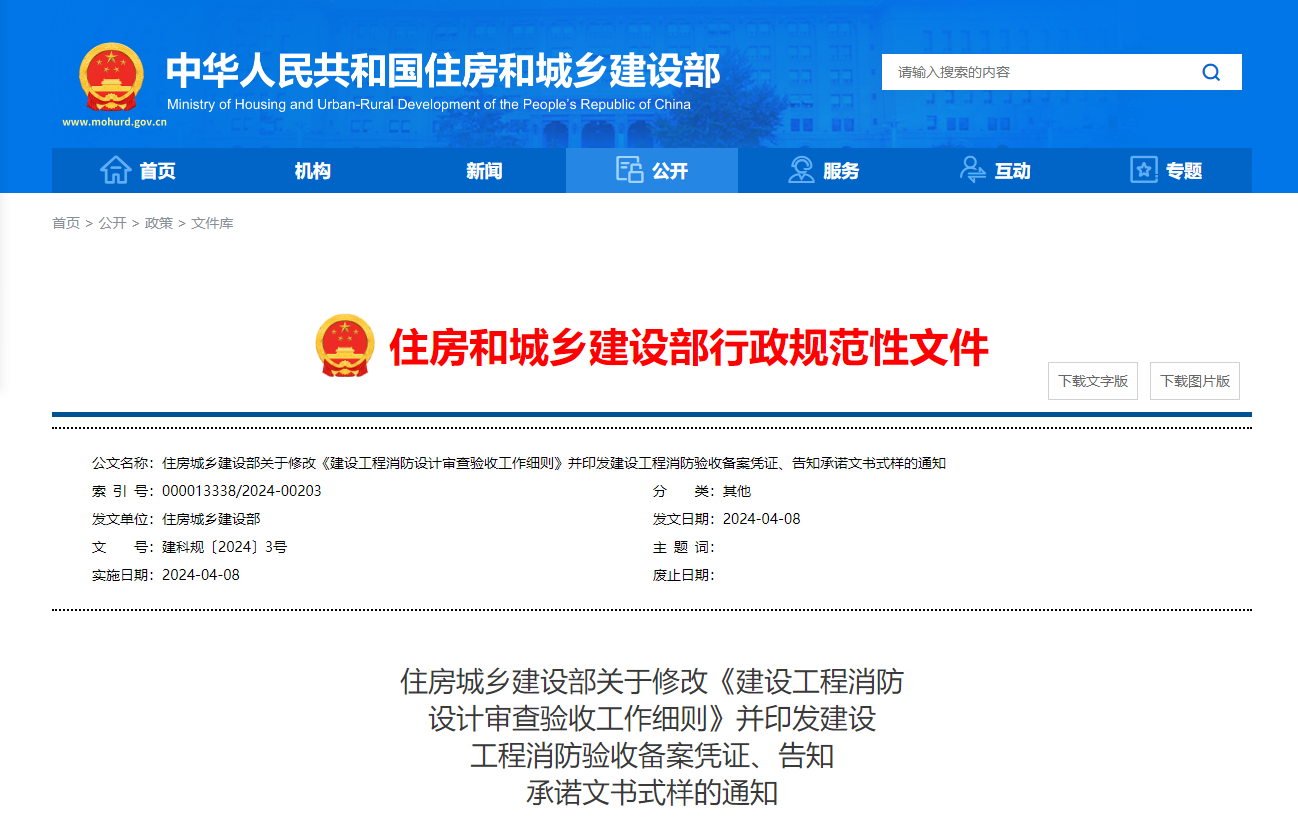
Task: Click the site title 中华人民共和国住房和城乡建设部
Action: 443,70
